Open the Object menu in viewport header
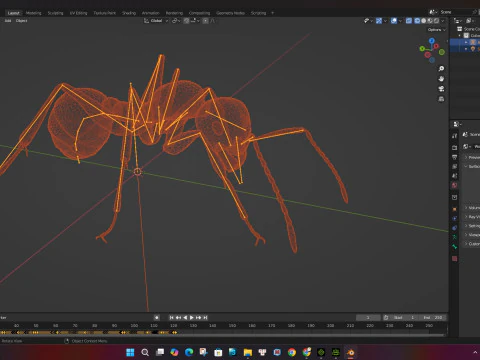 [x=22, y=21]
